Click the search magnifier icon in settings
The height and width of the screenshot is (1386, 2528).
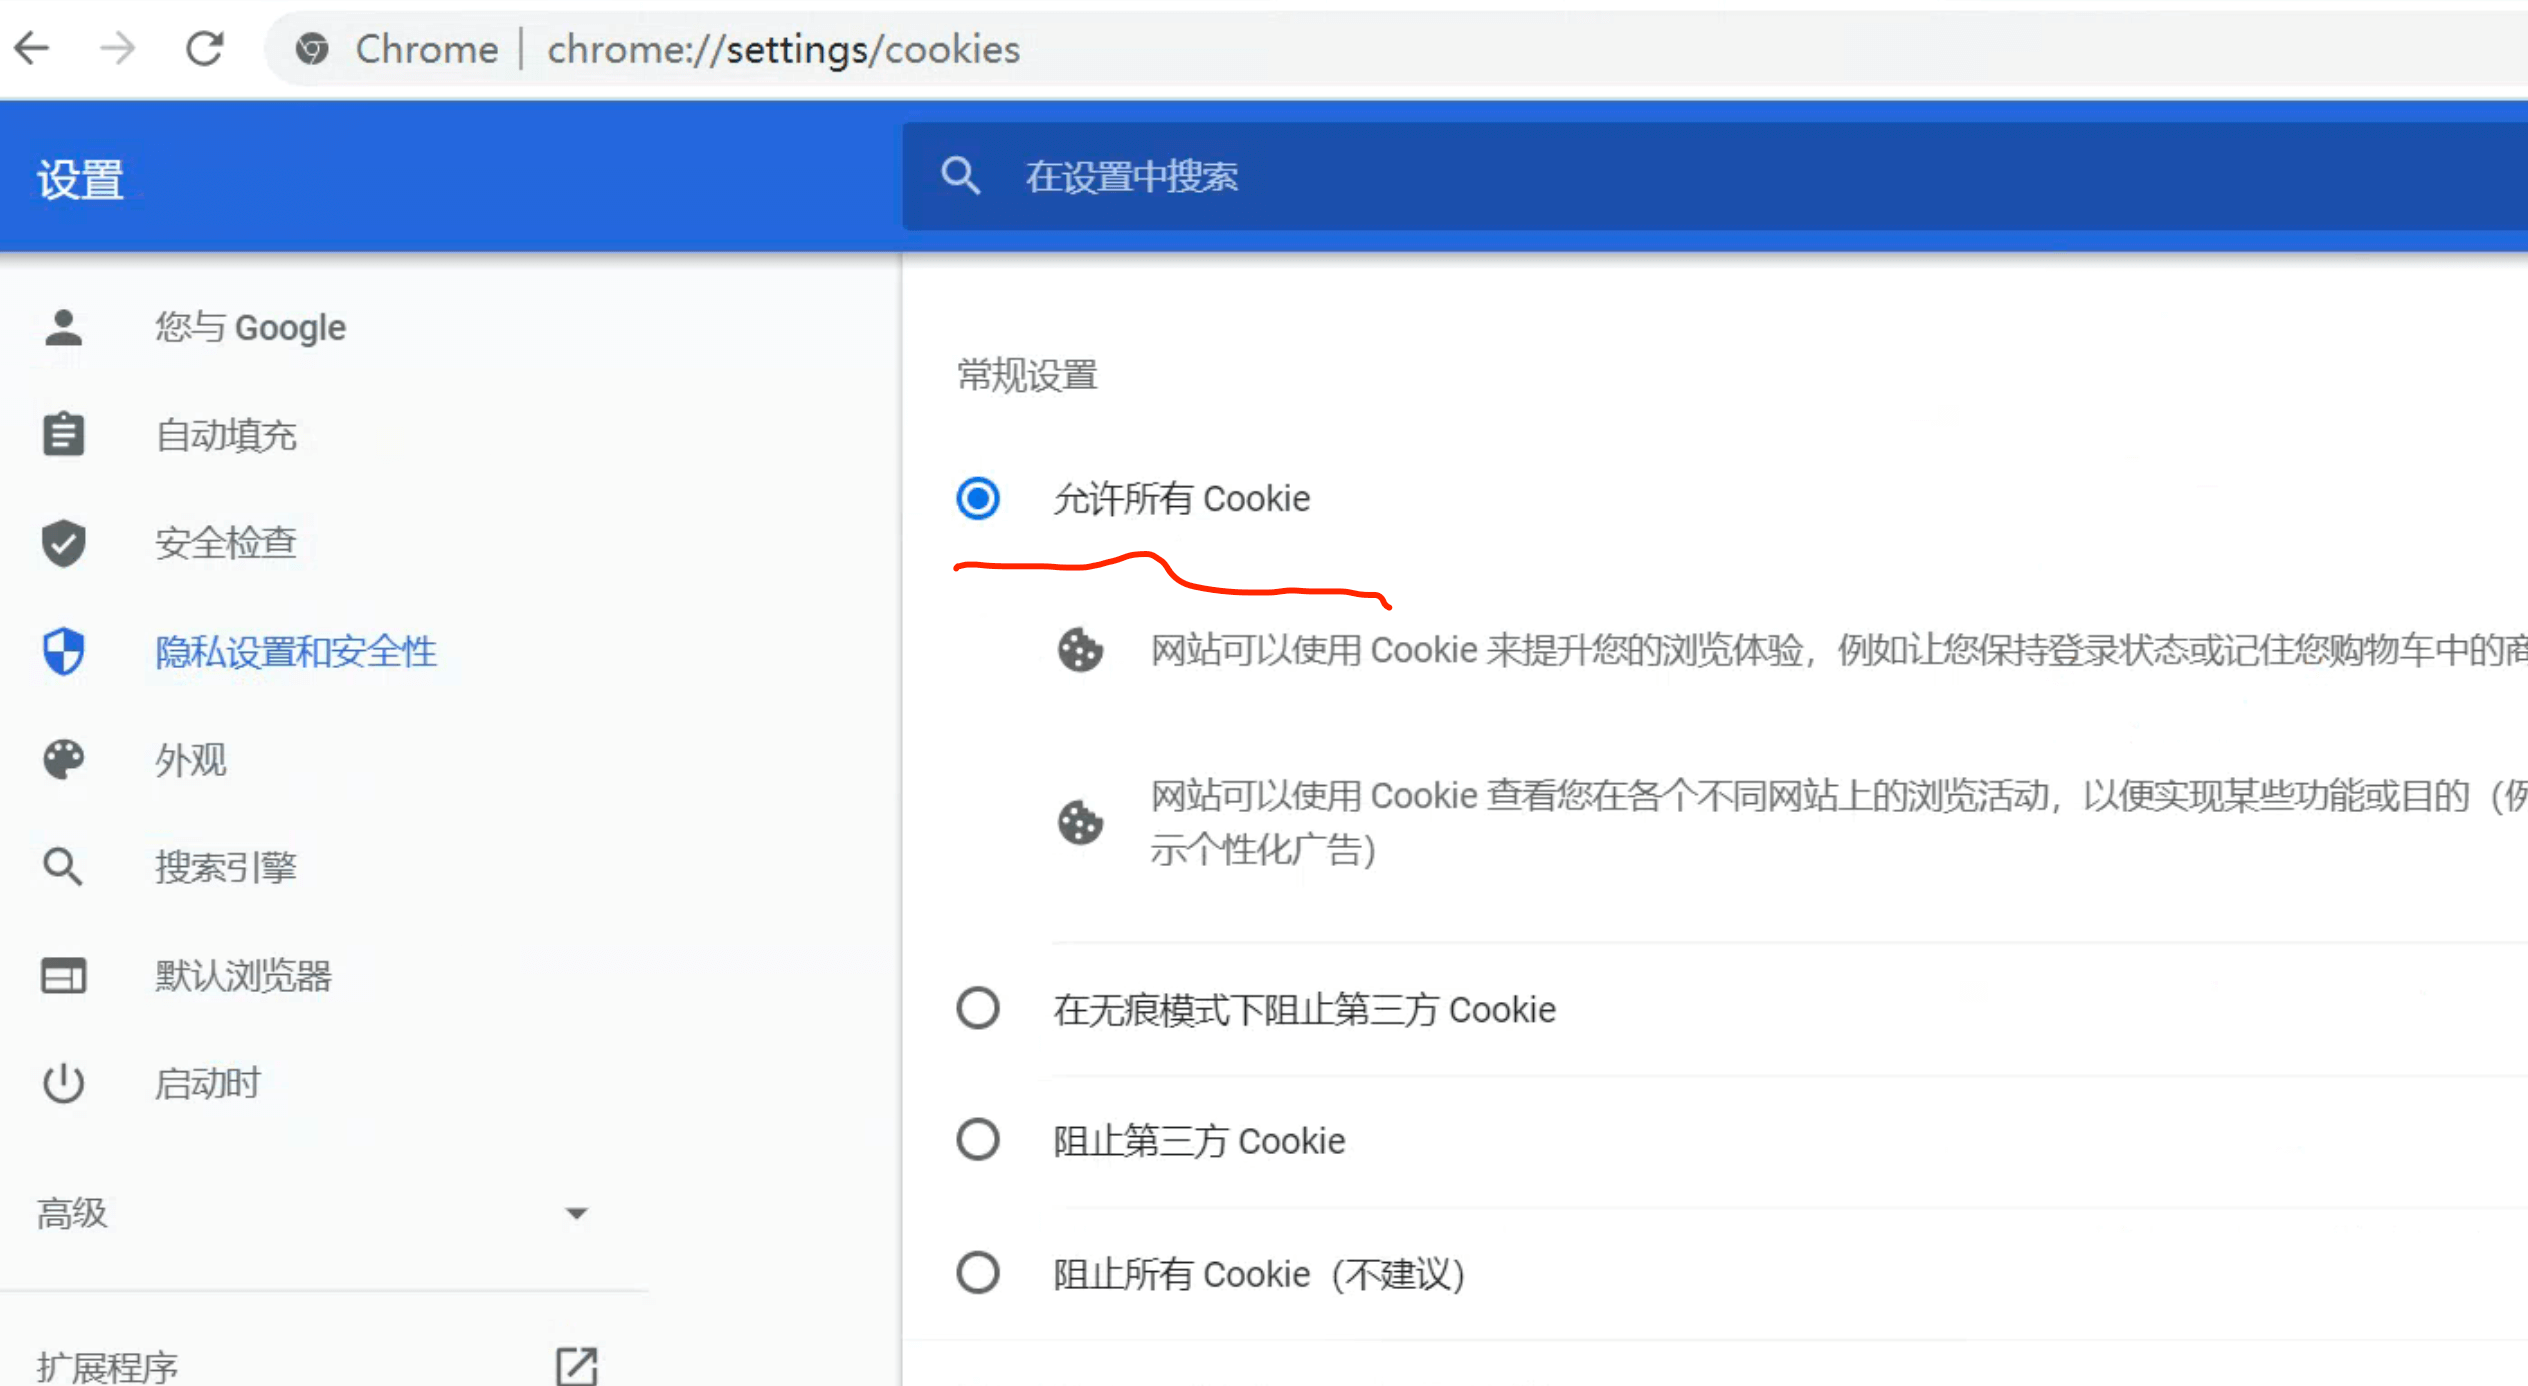(960, 176)
